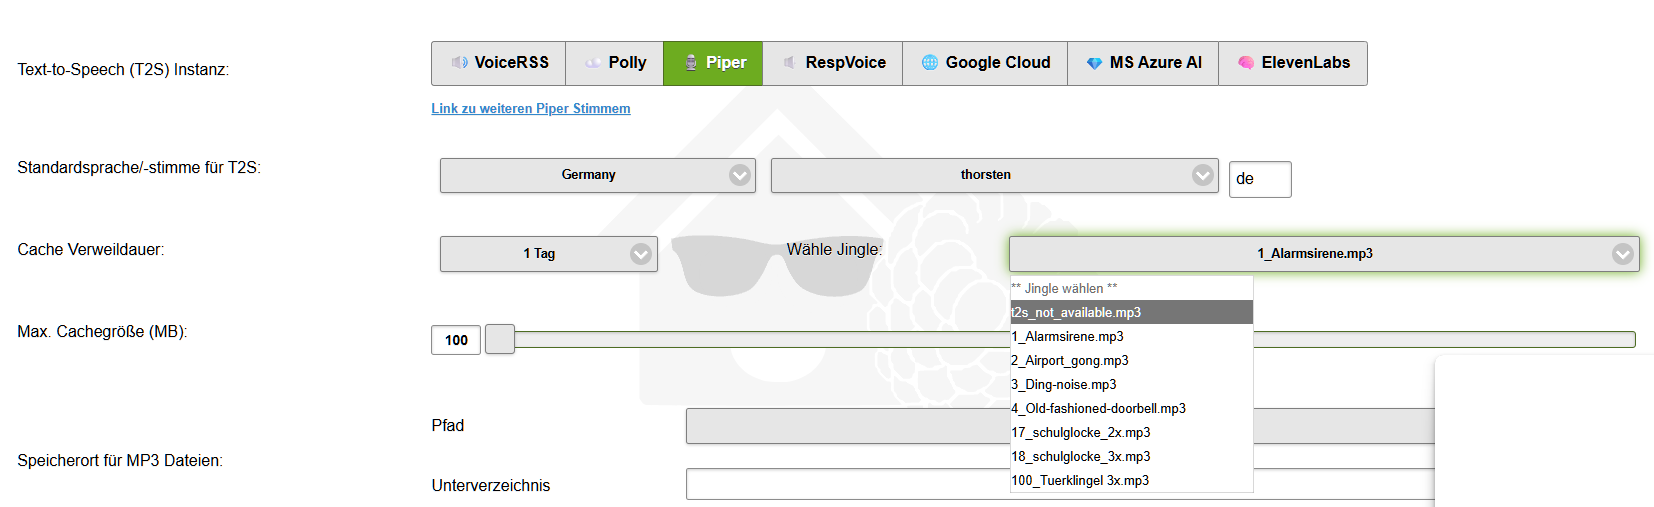Click the Google Cloud globe icon

(930, 63)
